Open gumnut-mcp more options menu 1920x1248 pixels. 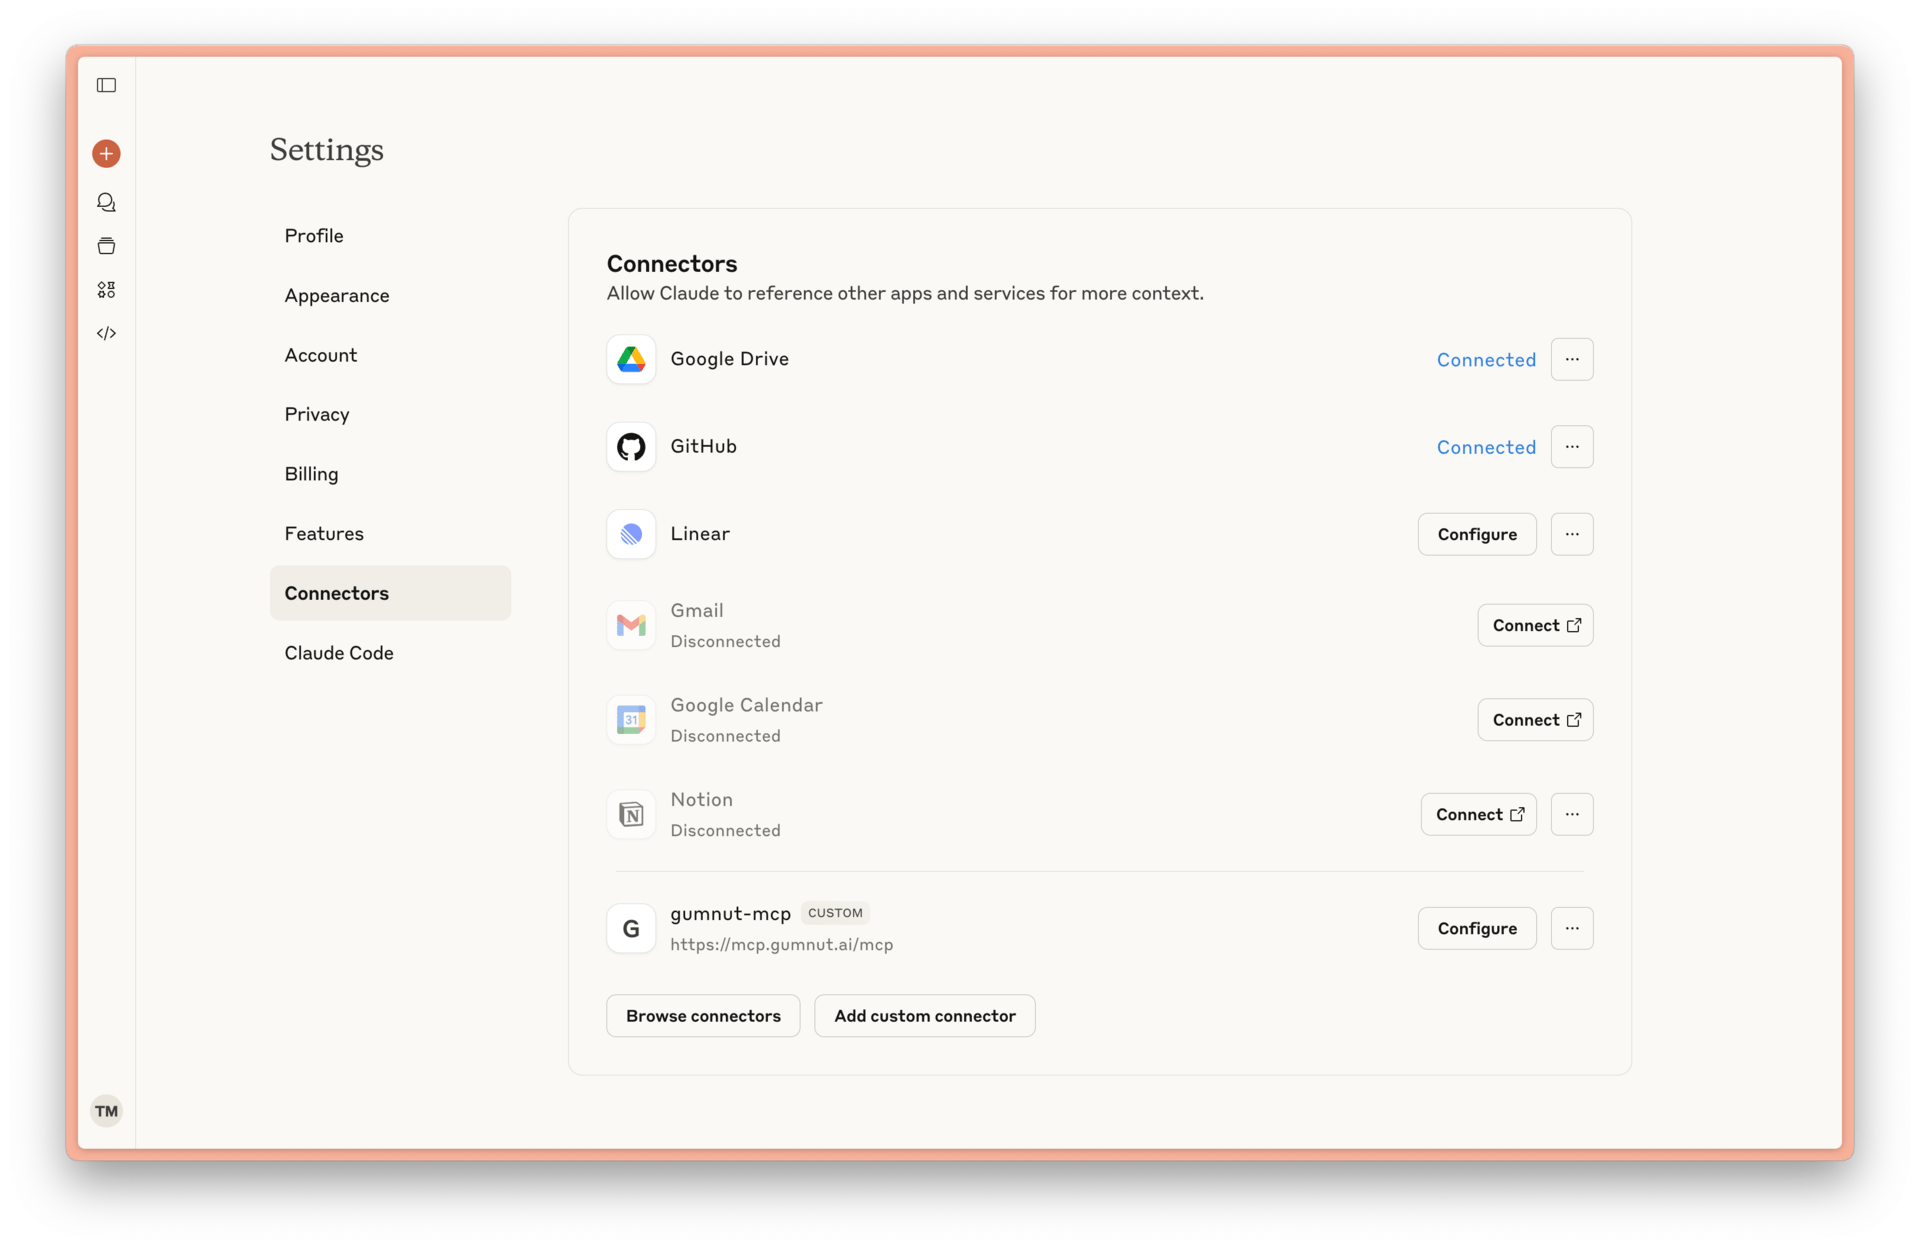(x=1571, y=929)
